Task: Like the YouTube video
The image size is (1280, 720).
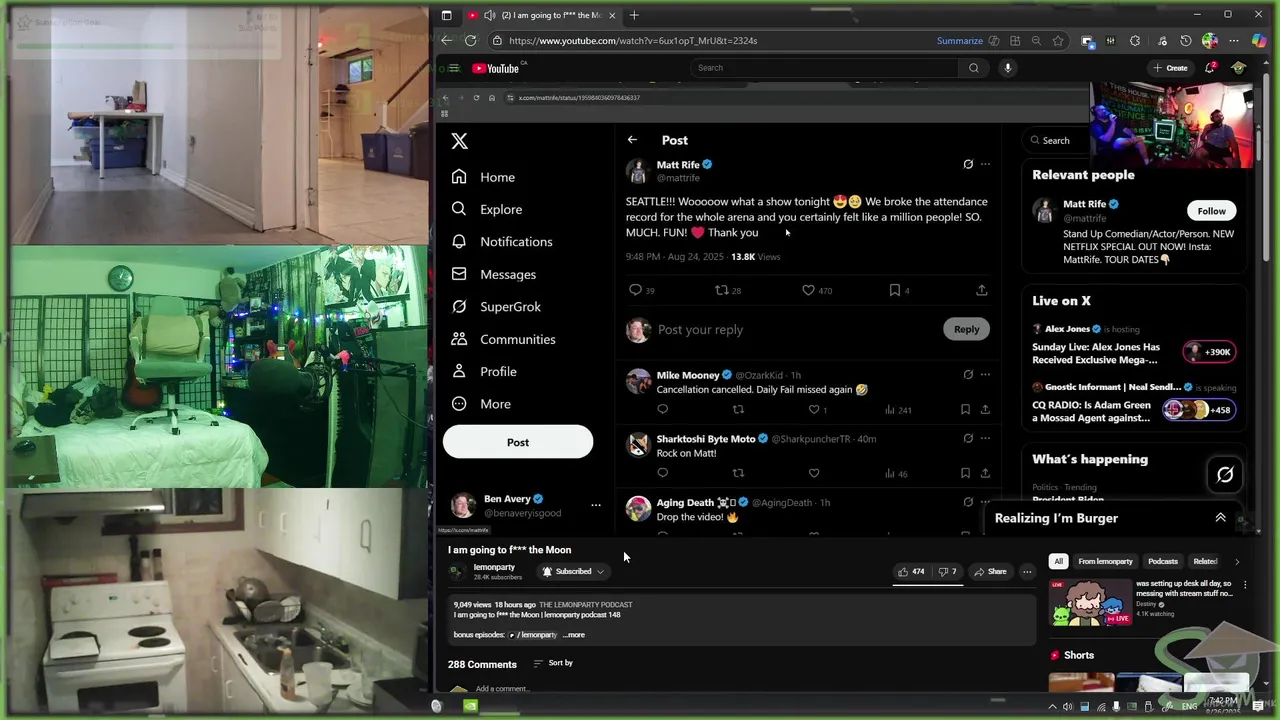Action: pos(911,571)
